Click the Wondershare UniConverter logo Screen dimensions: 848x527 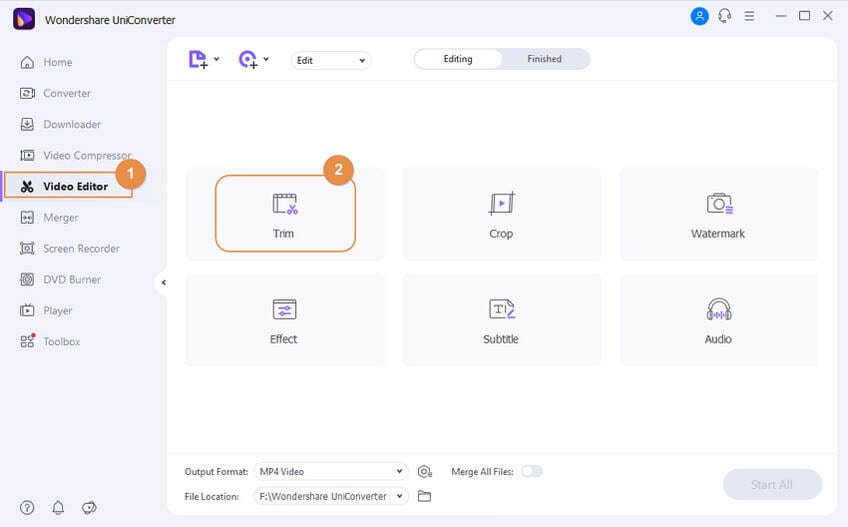(x=24, y=19)
